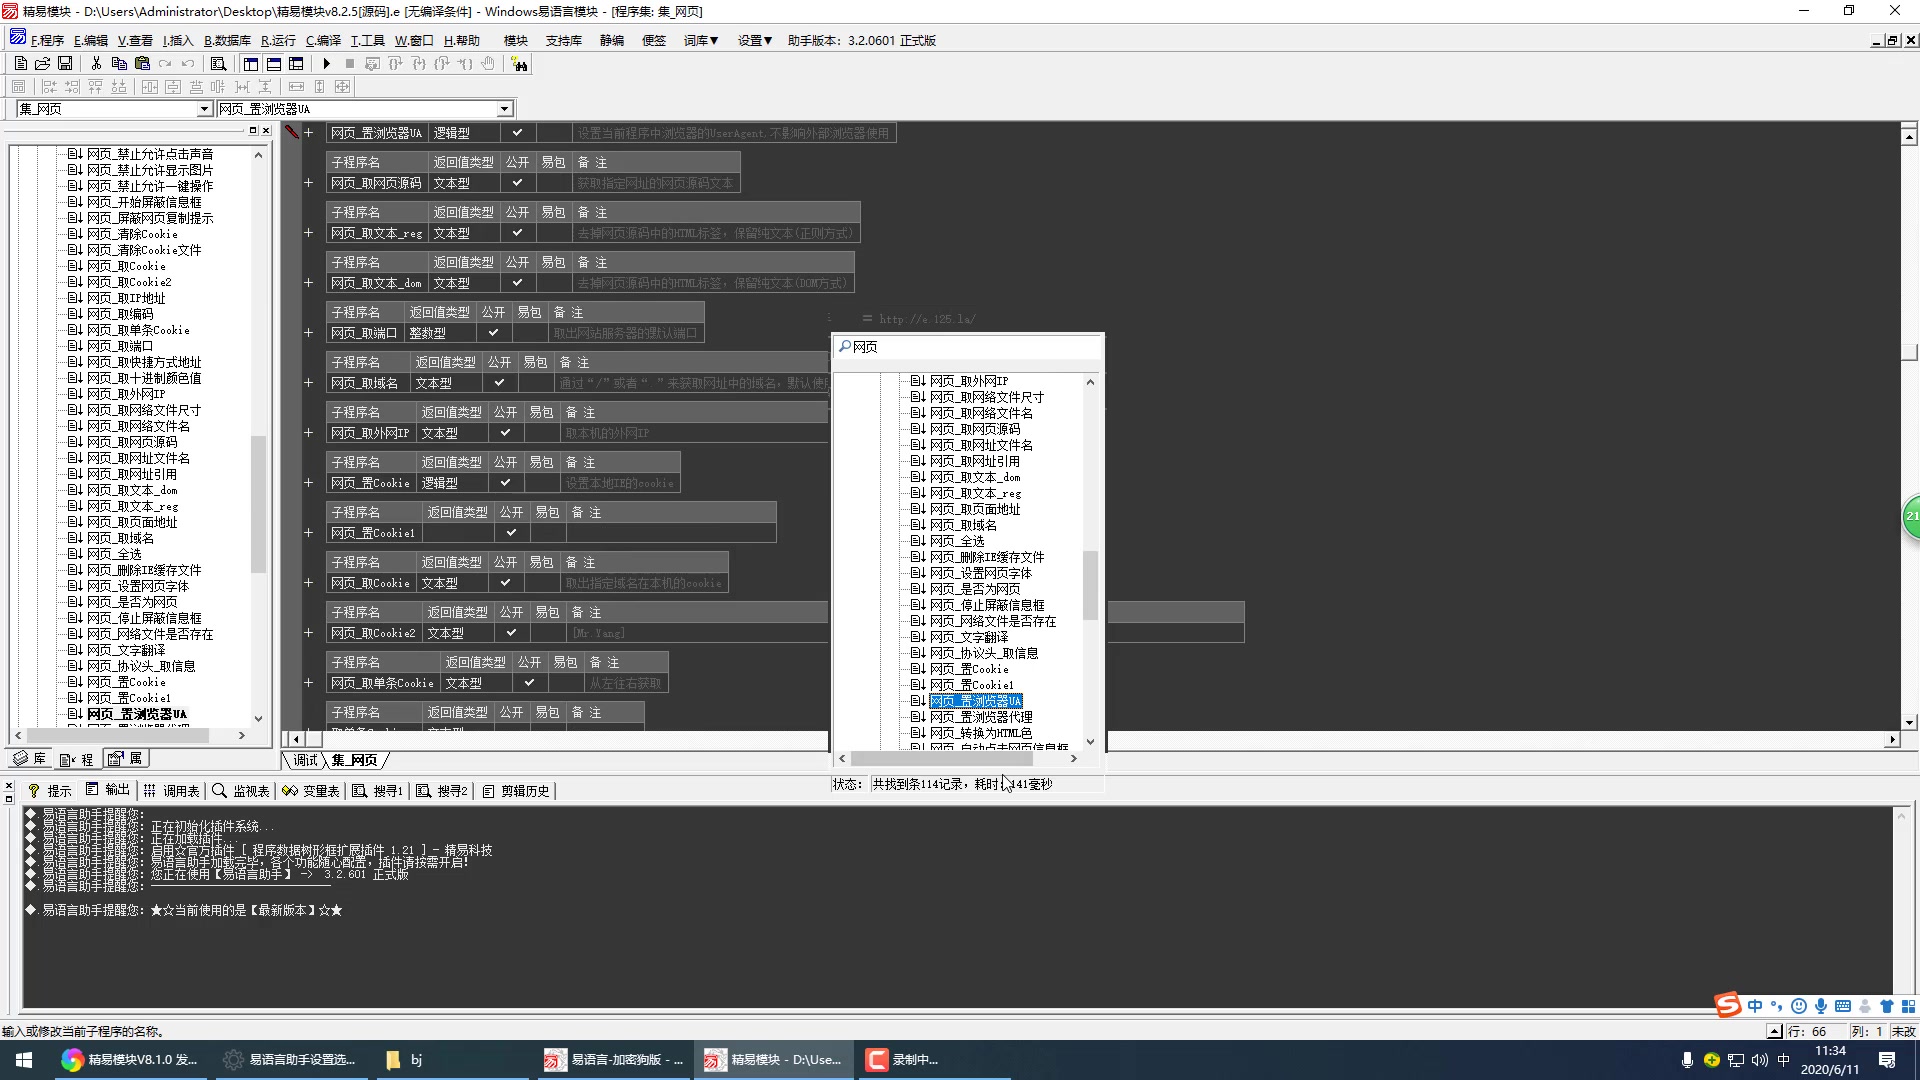Image resolution: width=1920 pixels, height=1080 pixels.
Task: Select 网页_置浏览器代理 in search results
Action: [980, 717]
